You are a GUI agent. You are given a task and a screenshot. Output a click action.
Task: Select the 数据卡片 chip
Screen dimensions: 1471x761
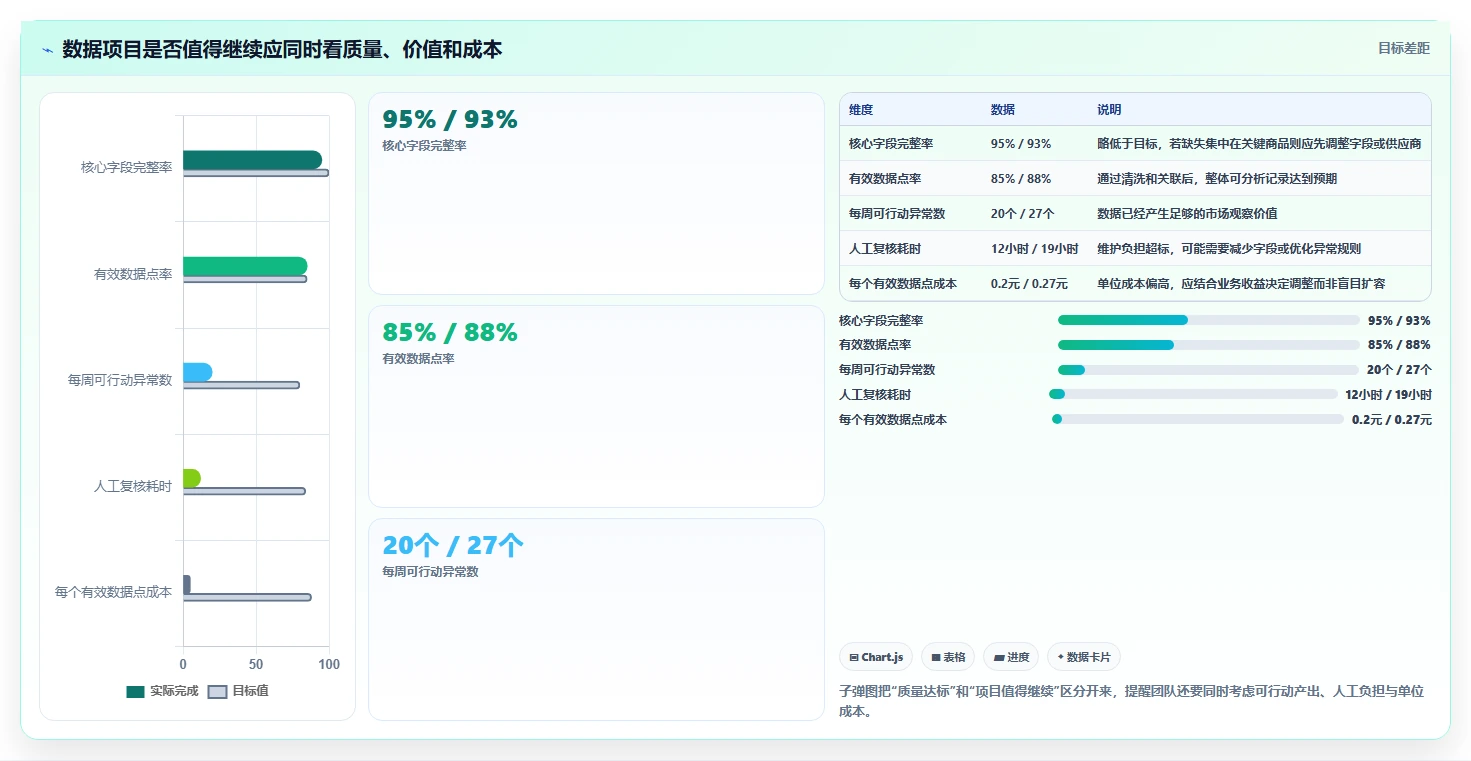click(1084, 657)
